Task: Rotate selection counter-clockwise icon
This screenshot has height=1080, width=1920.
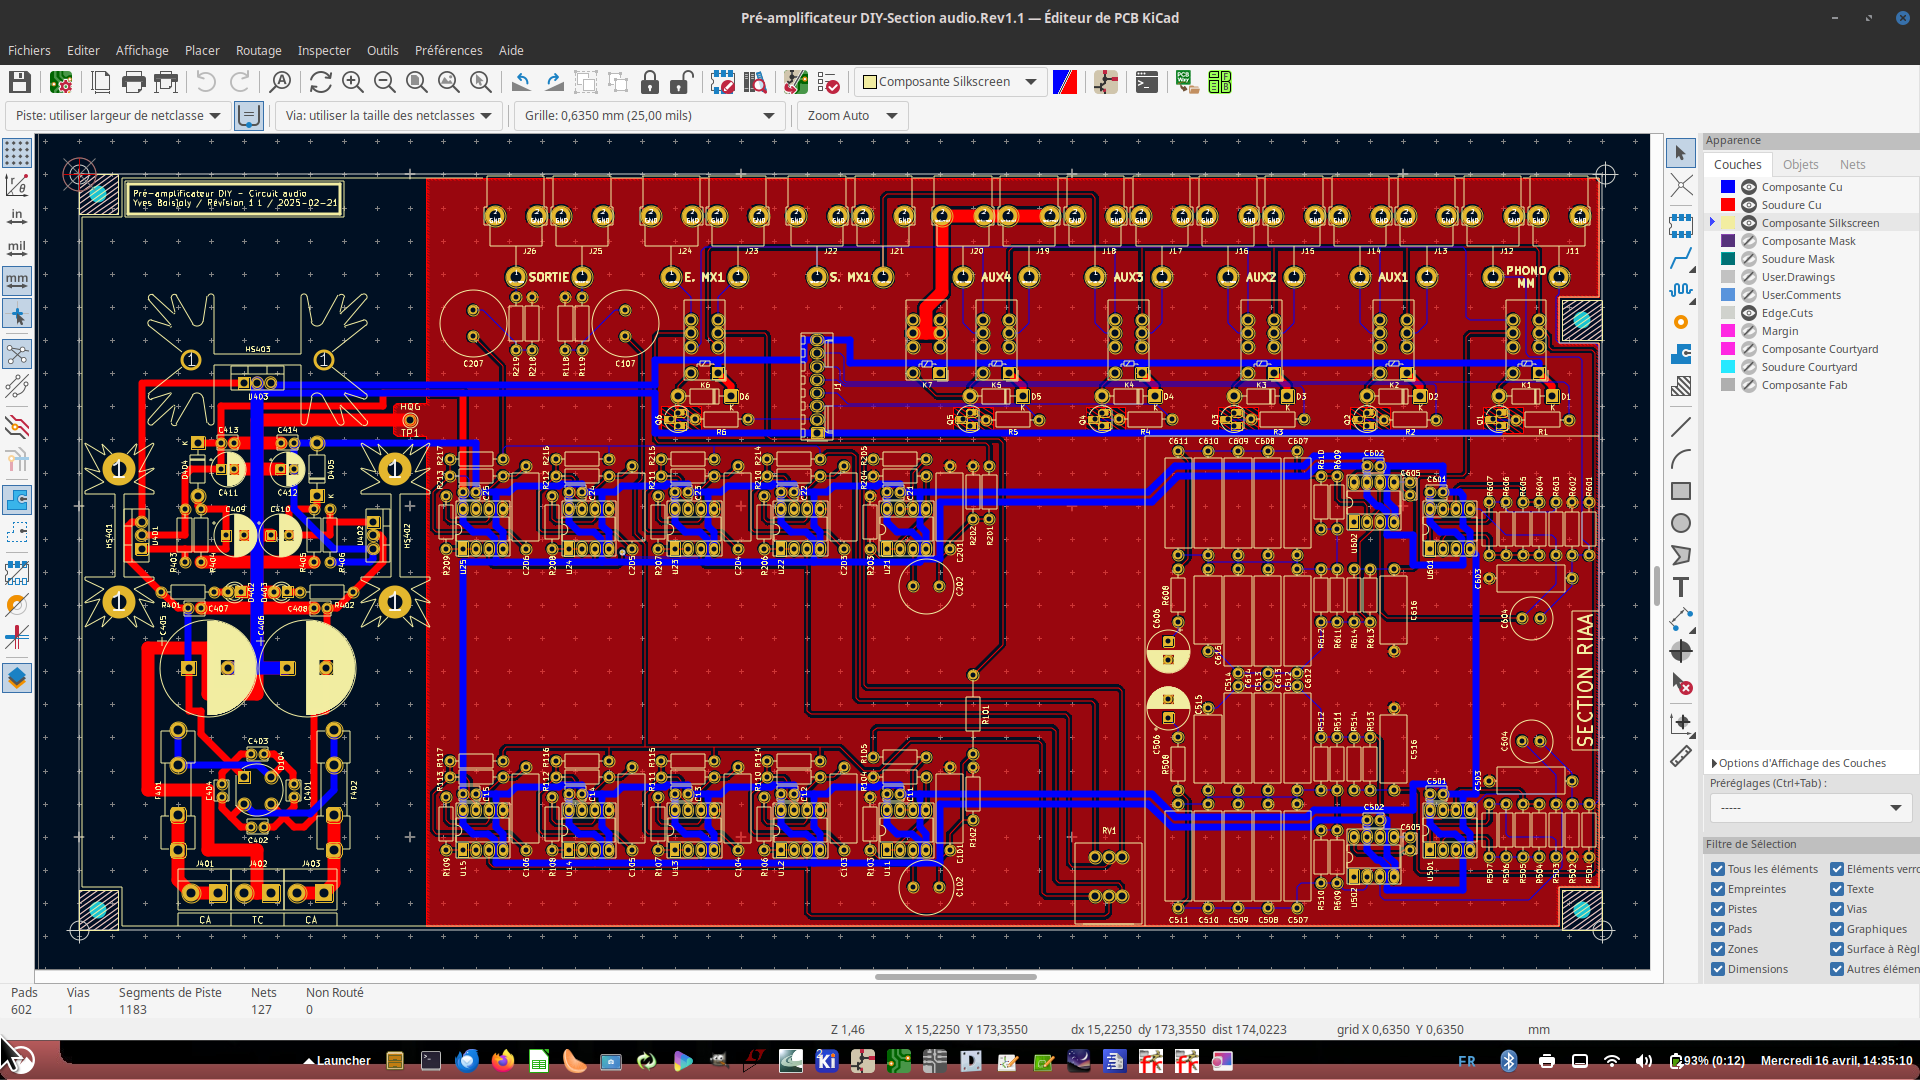Action: click(x=521, y=82)
